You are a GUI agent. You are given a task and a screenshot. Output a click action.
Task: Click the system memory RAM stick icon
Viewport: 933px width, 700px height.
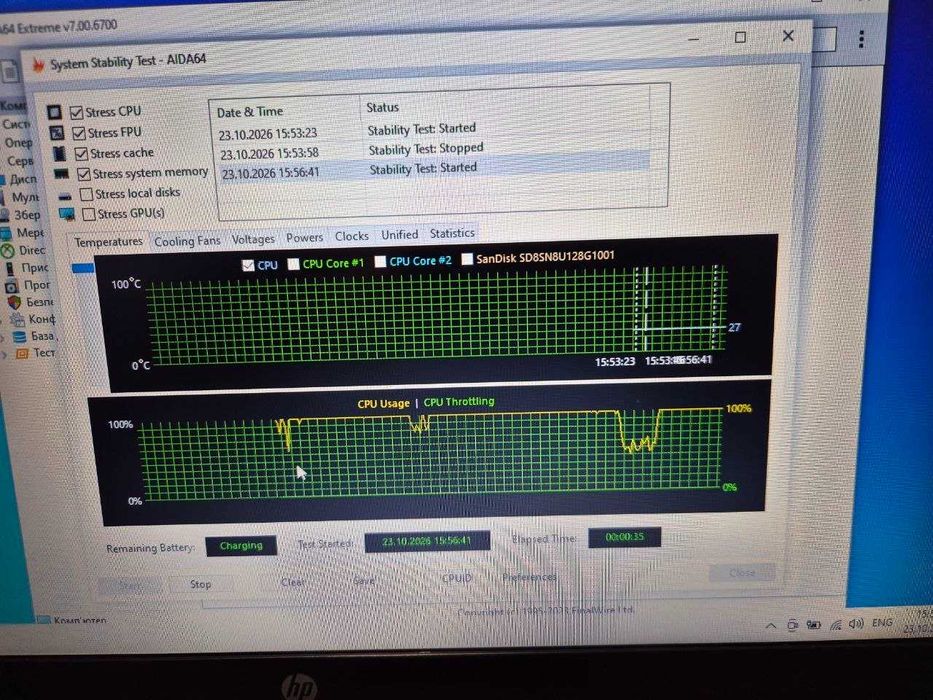click(61, 174)
